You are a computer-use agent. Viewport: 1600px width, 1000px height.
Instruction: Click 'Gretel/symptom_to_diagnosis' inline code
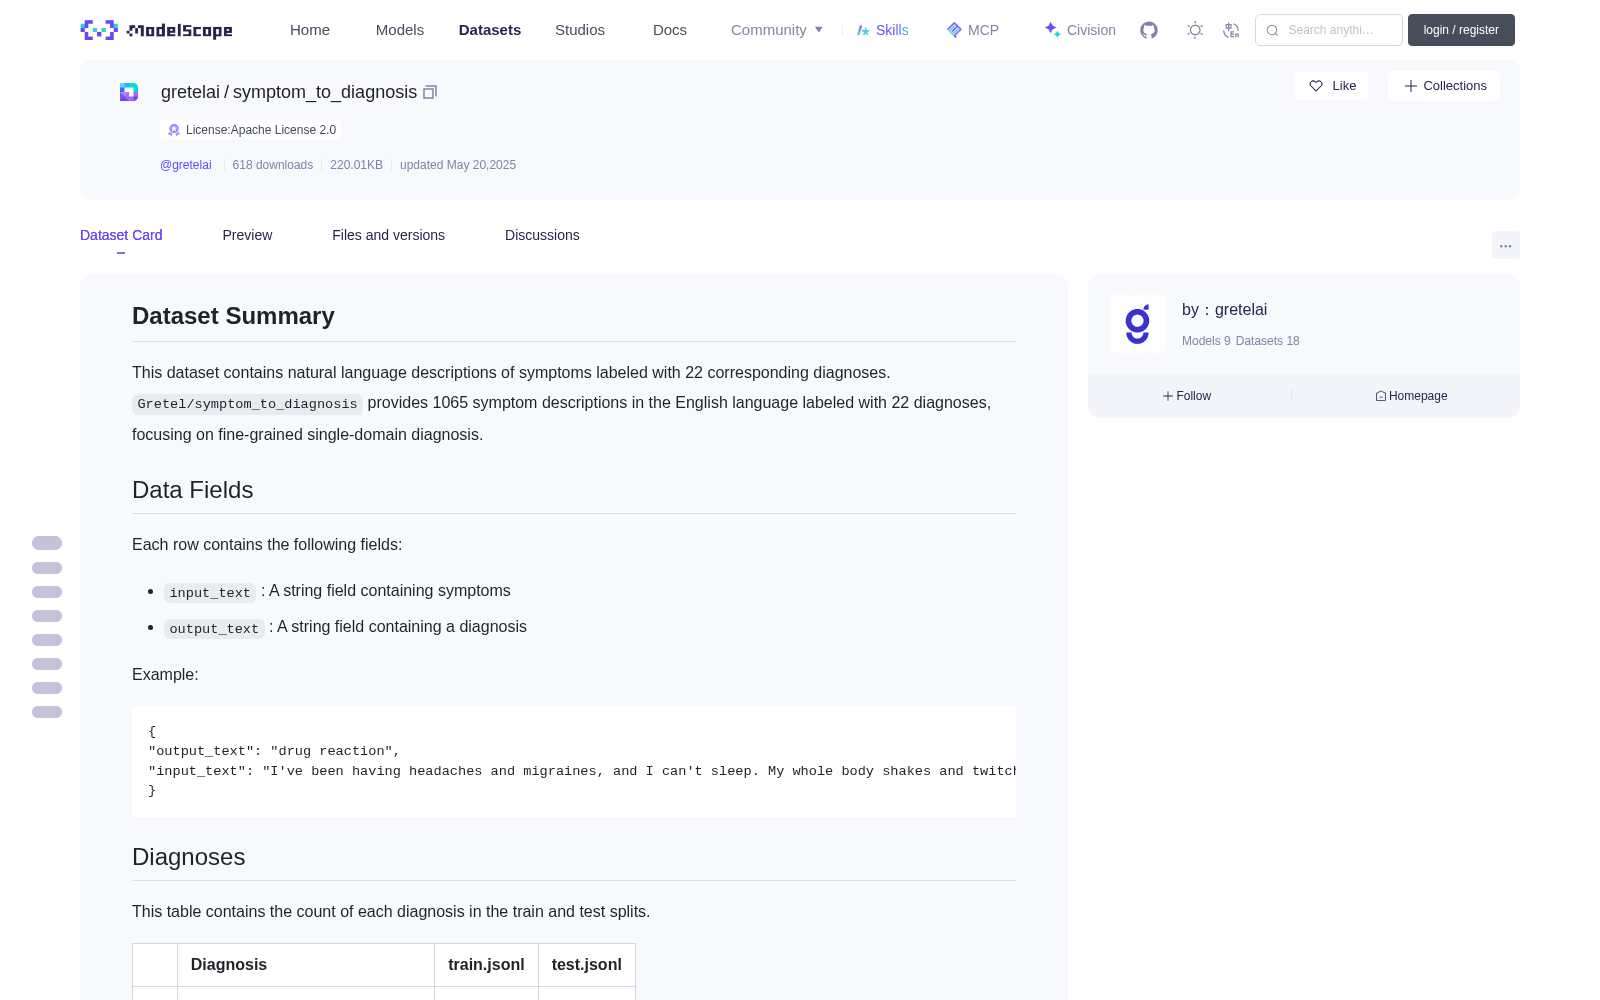tap(247, 404)
